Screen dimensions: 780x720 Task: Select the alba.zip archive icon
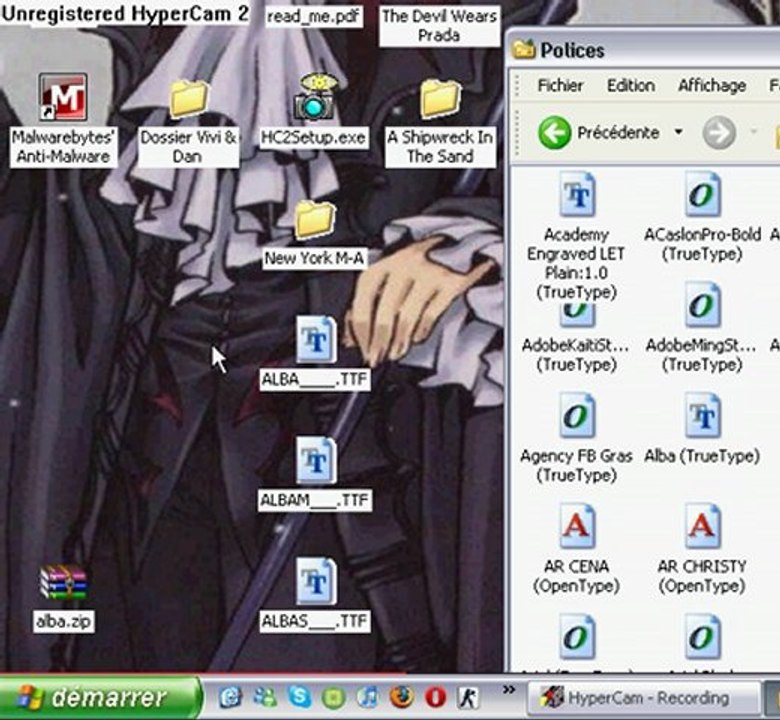coord(64,582)
